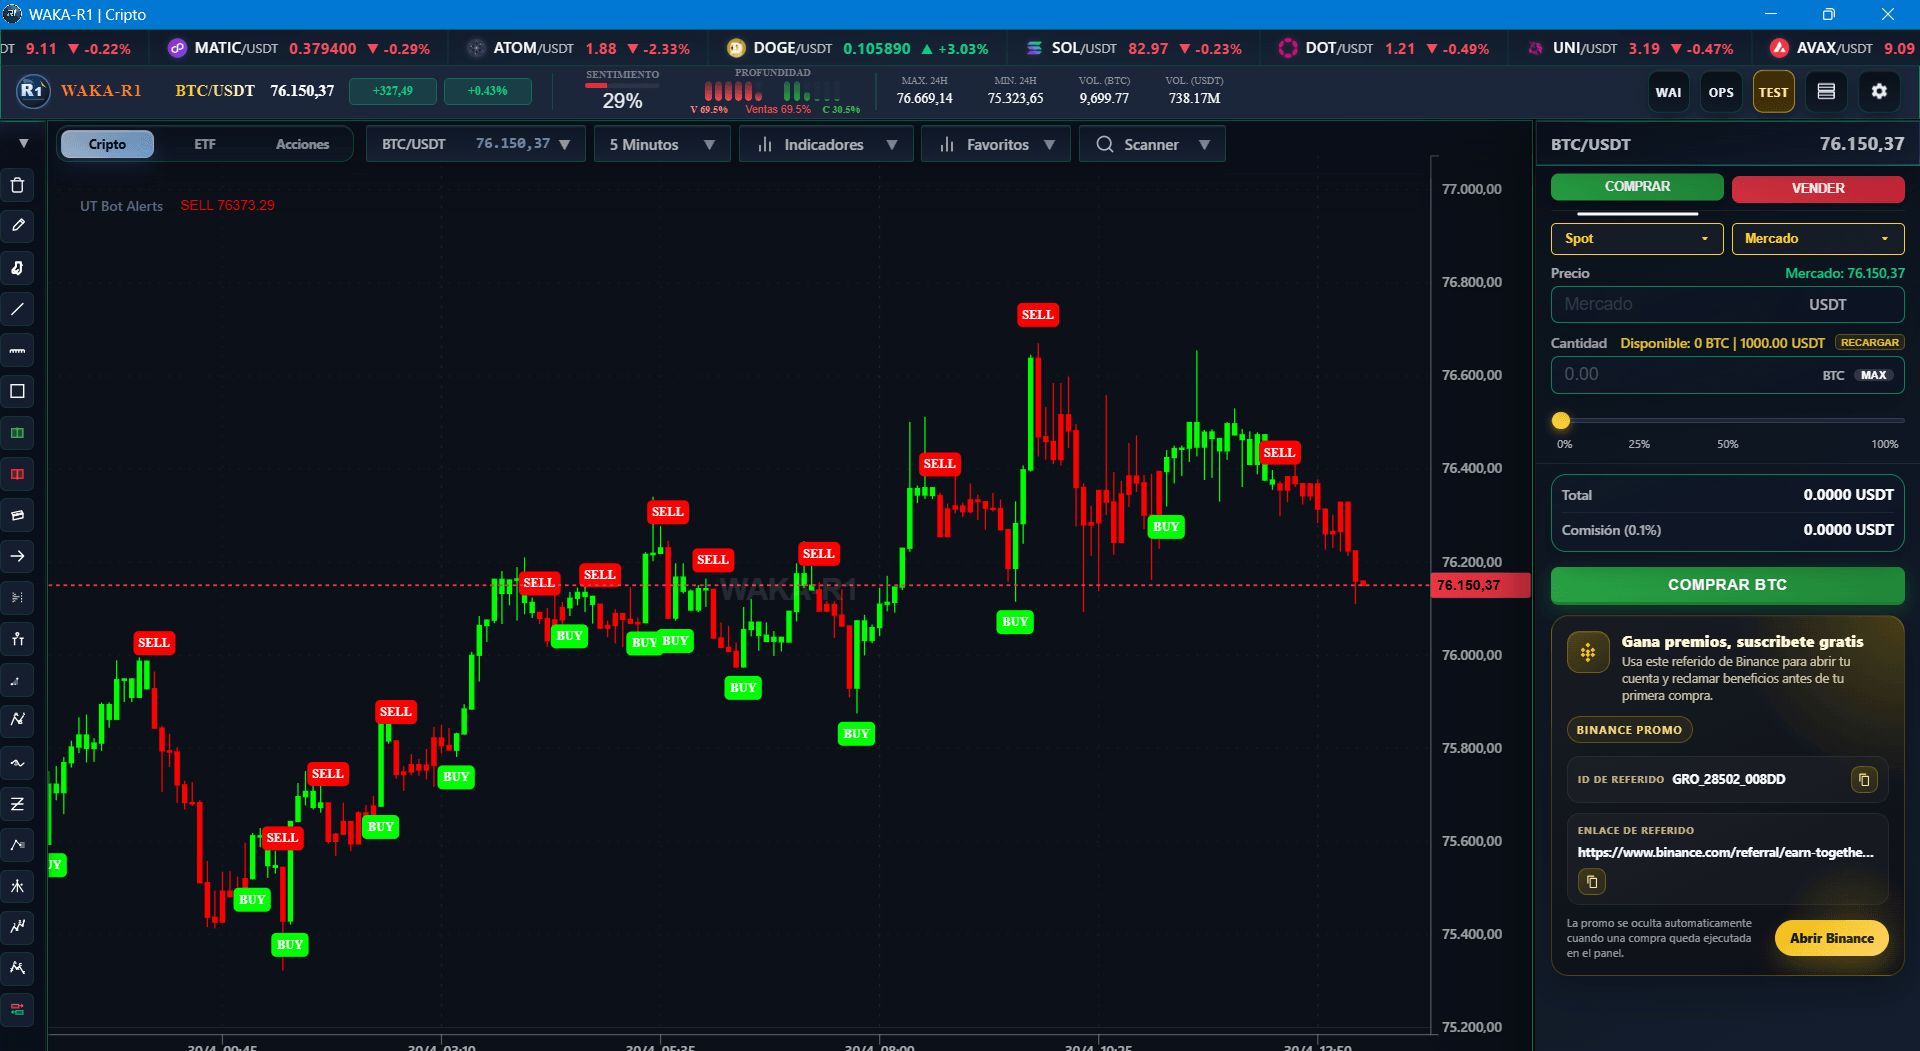Click the DOGE/USDT ticker coin icon
This screenshot has height=1051, width=1920.
pos(736,48)
